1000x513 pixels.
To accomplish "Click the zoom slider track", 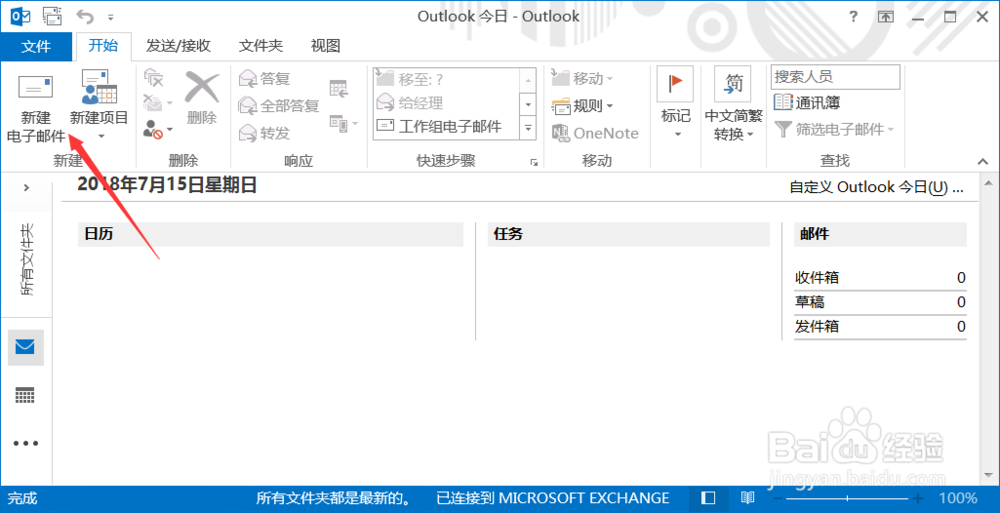I will coord(847,498).
